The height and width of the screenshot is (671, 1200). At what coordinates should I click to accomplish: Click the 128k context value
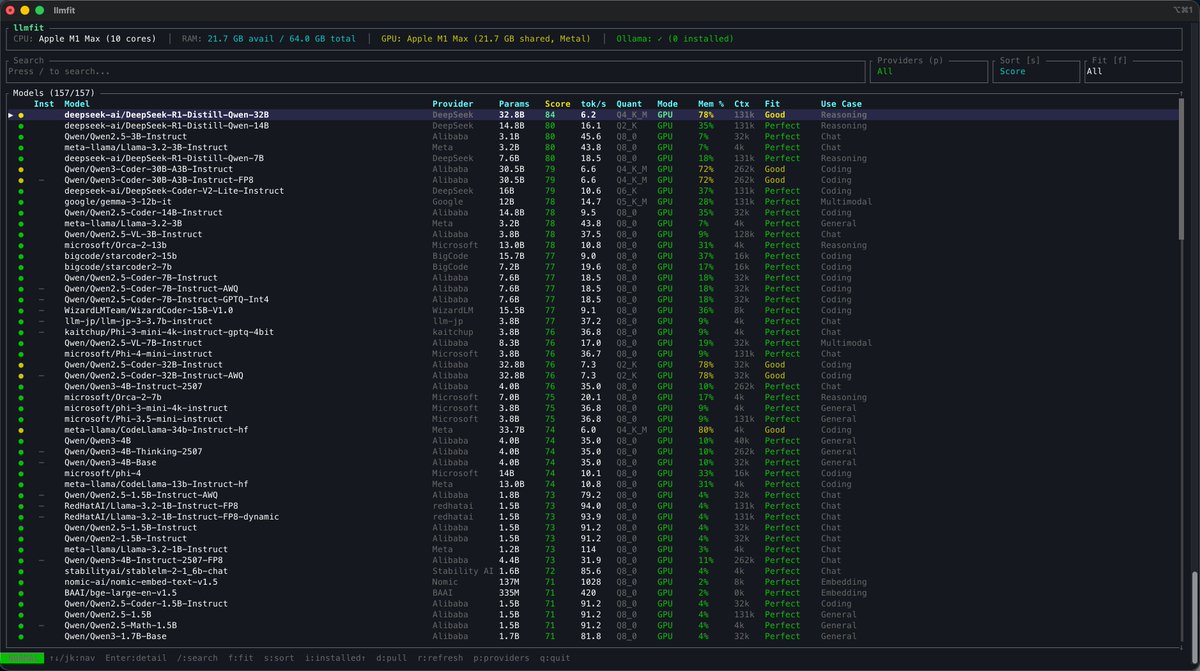click(744, 234)
